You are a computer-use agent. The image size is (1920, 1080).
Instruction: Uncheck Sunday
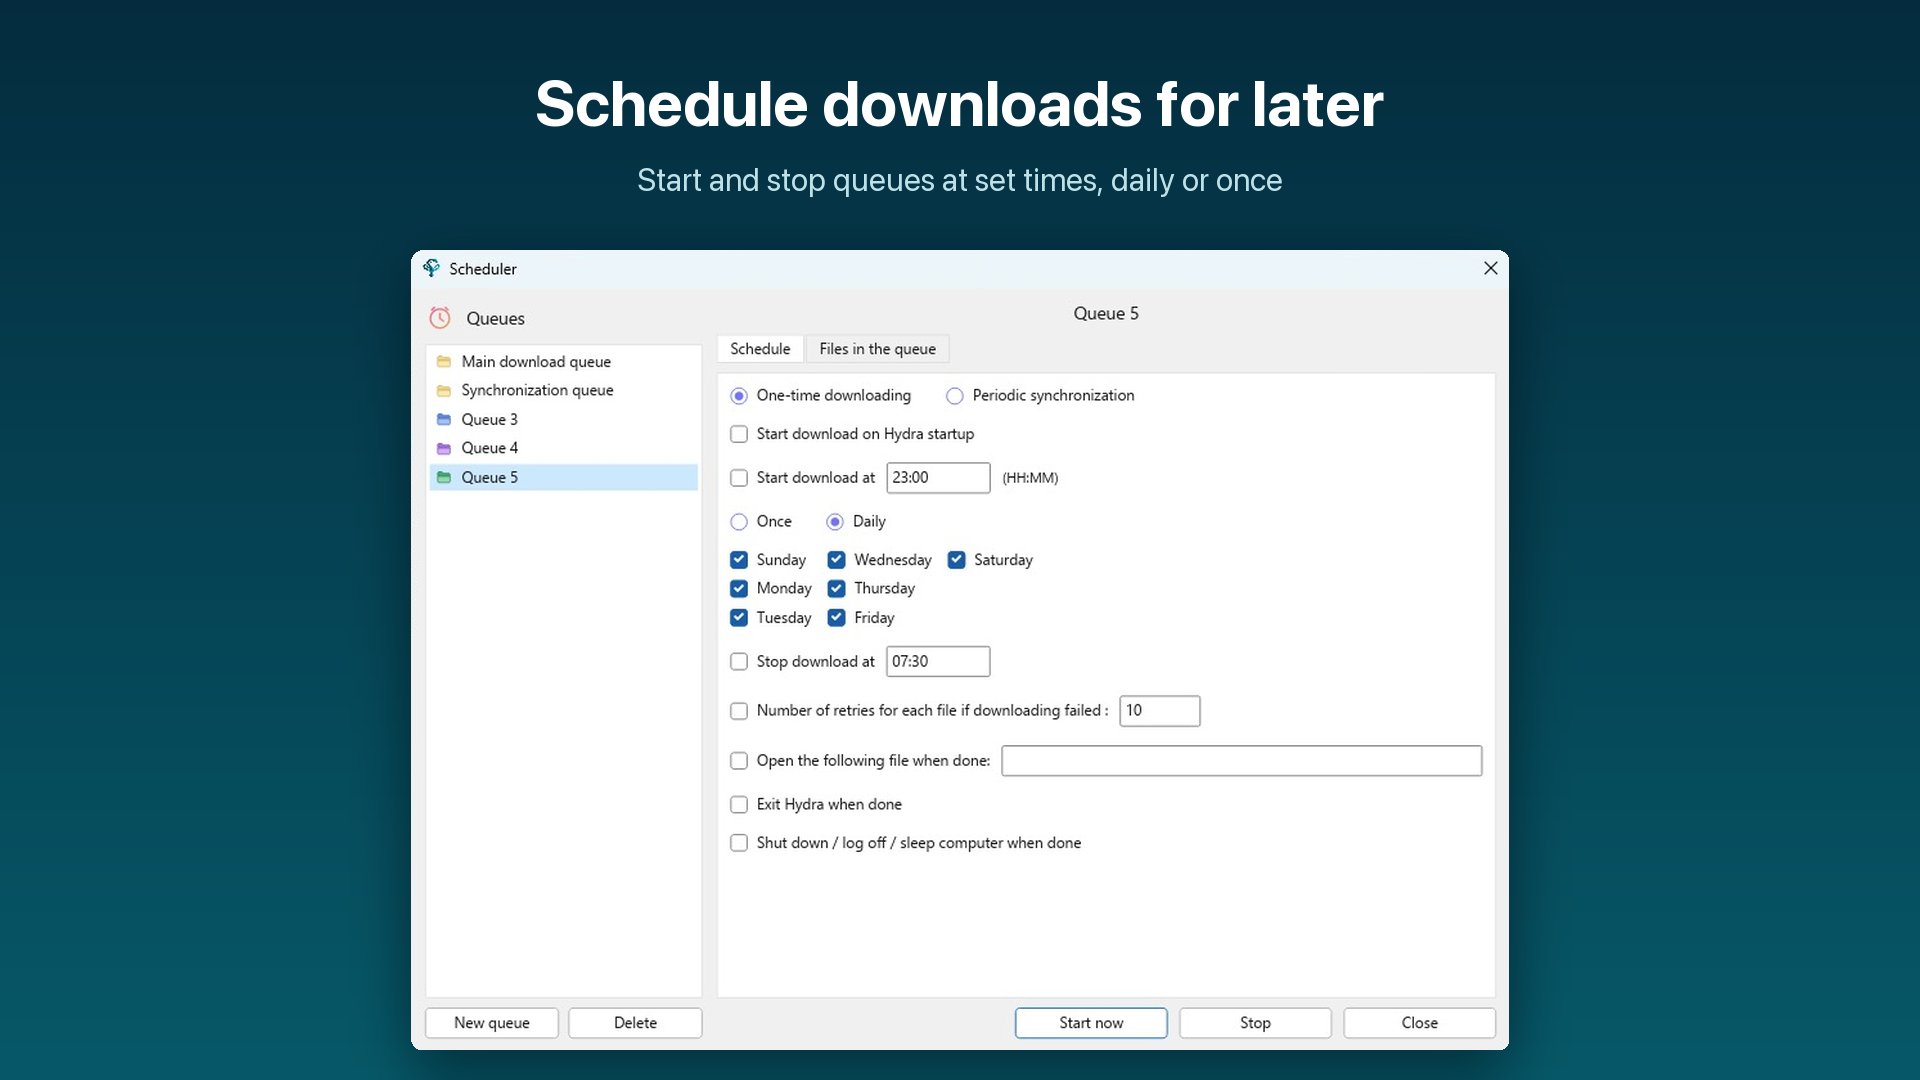coord(739,560)
